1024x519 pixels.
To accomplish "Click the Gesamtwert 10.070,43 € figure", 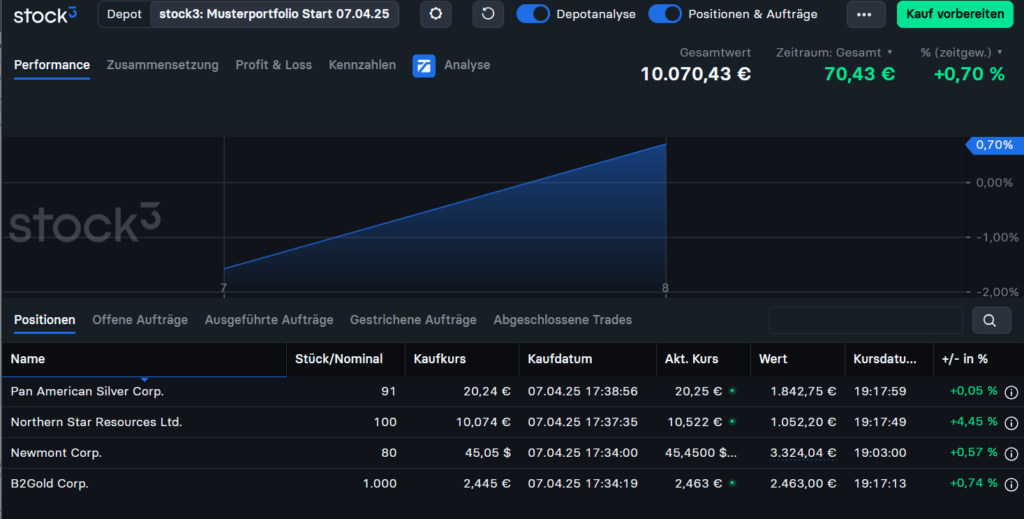I will point(696,74).
